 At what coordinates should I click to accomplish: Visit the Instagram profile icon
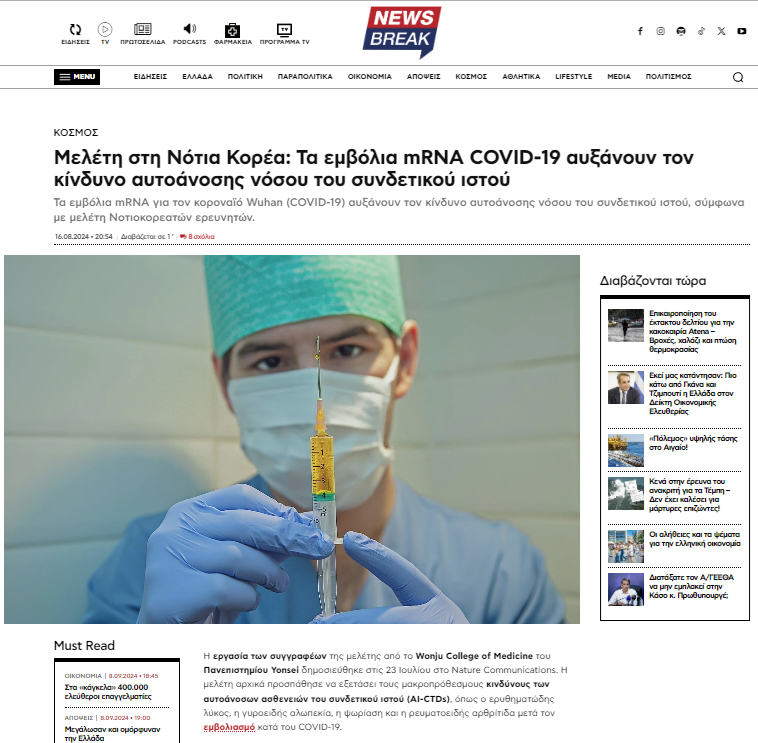[660, 31]
